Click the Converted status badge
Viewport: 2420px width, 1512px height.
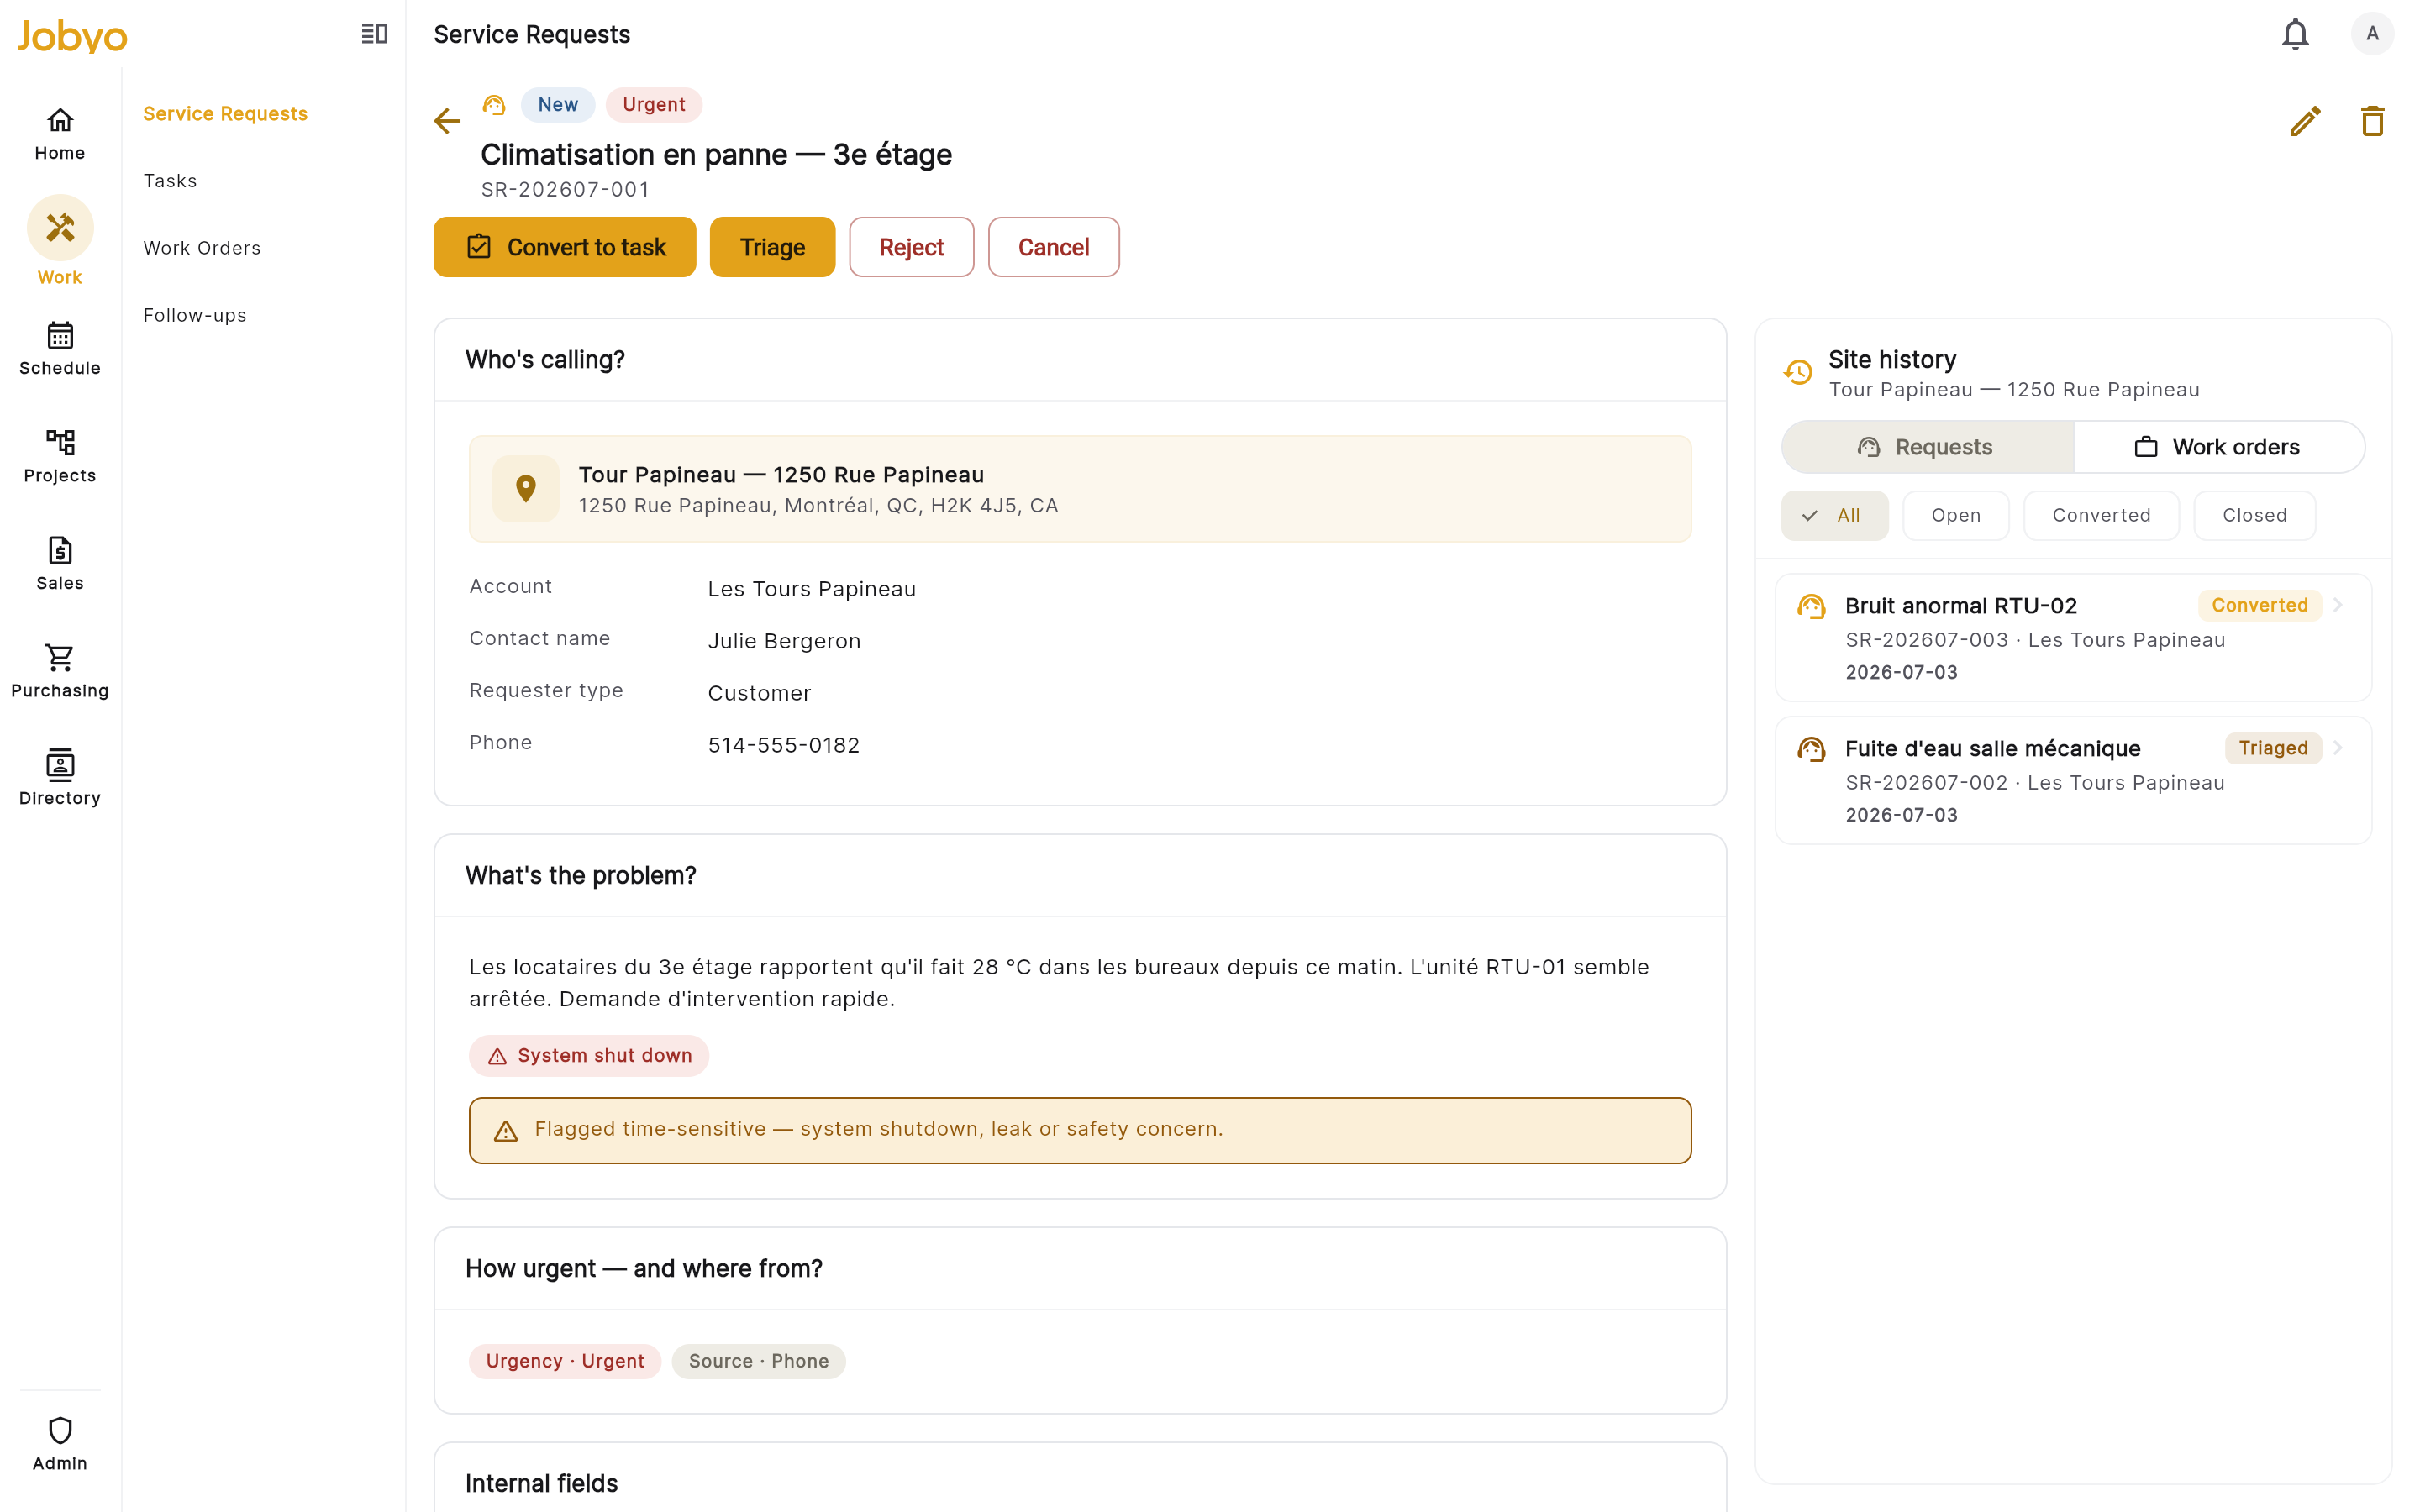pos(2259,605)
